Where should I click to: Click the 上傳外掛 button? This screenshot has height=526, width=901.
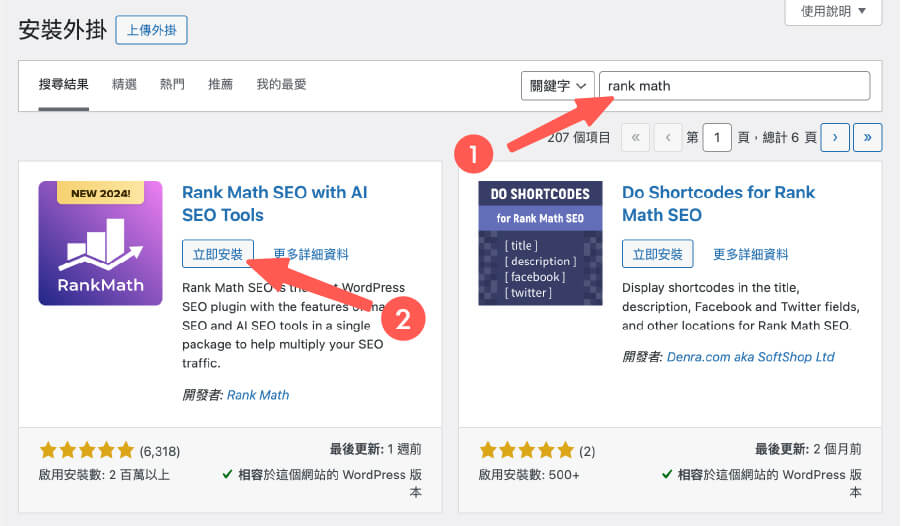click(151, 30)
